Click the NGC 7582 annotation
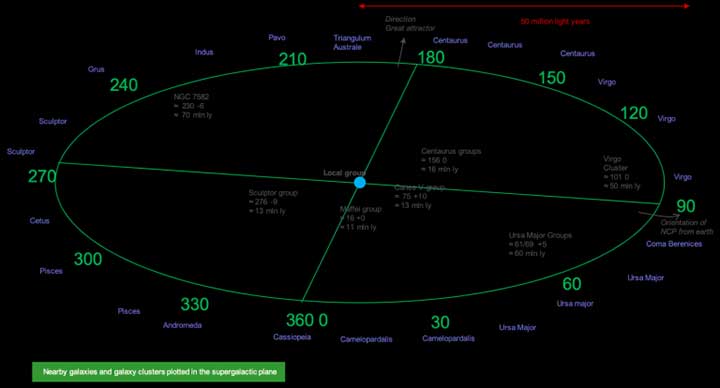 pyautogui.click(x=193, y=106)
